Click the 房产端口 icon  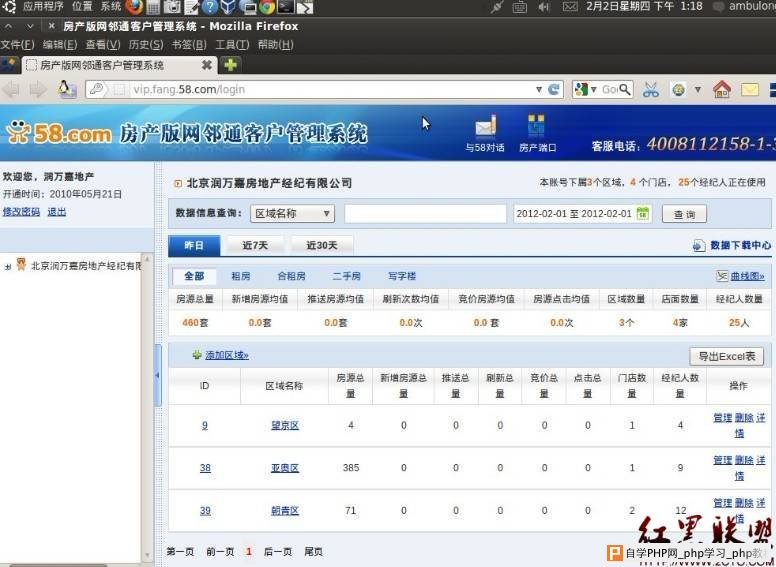537,134
